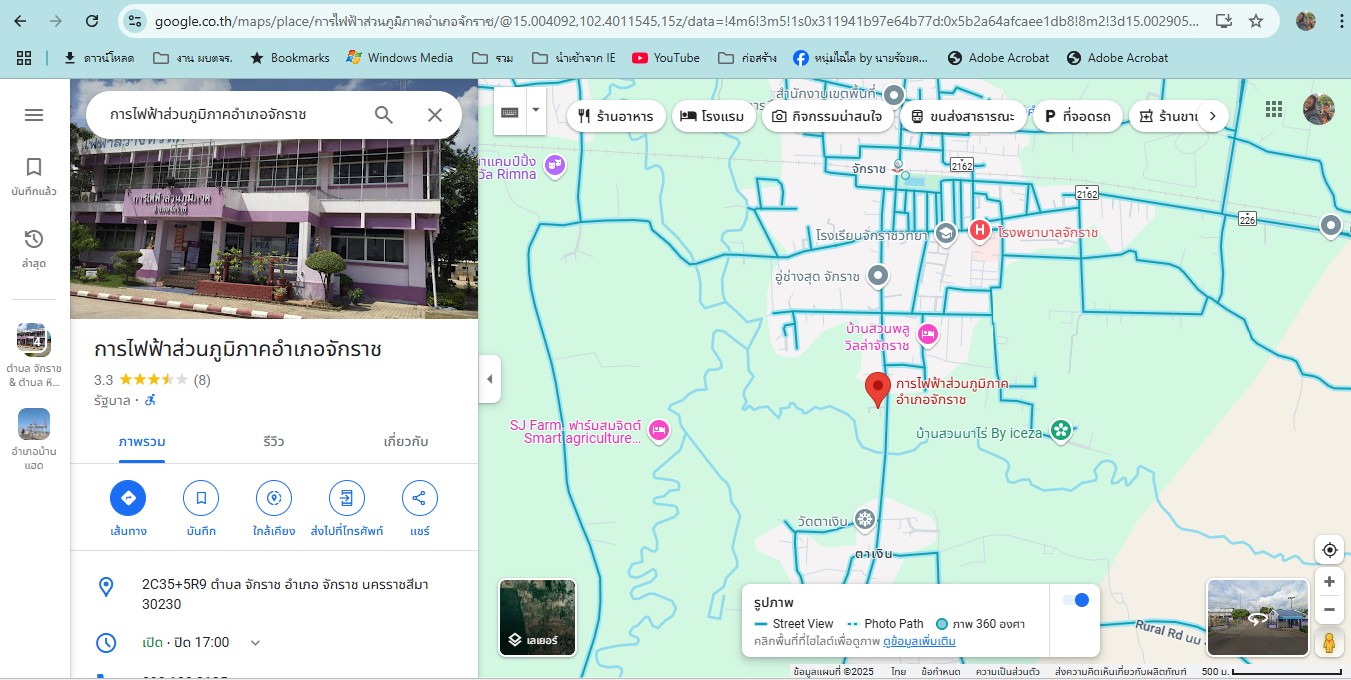Screen dimensions: 1351x680
Task: Open the YouTube bookmark
Action: click(x=666, y=58)
